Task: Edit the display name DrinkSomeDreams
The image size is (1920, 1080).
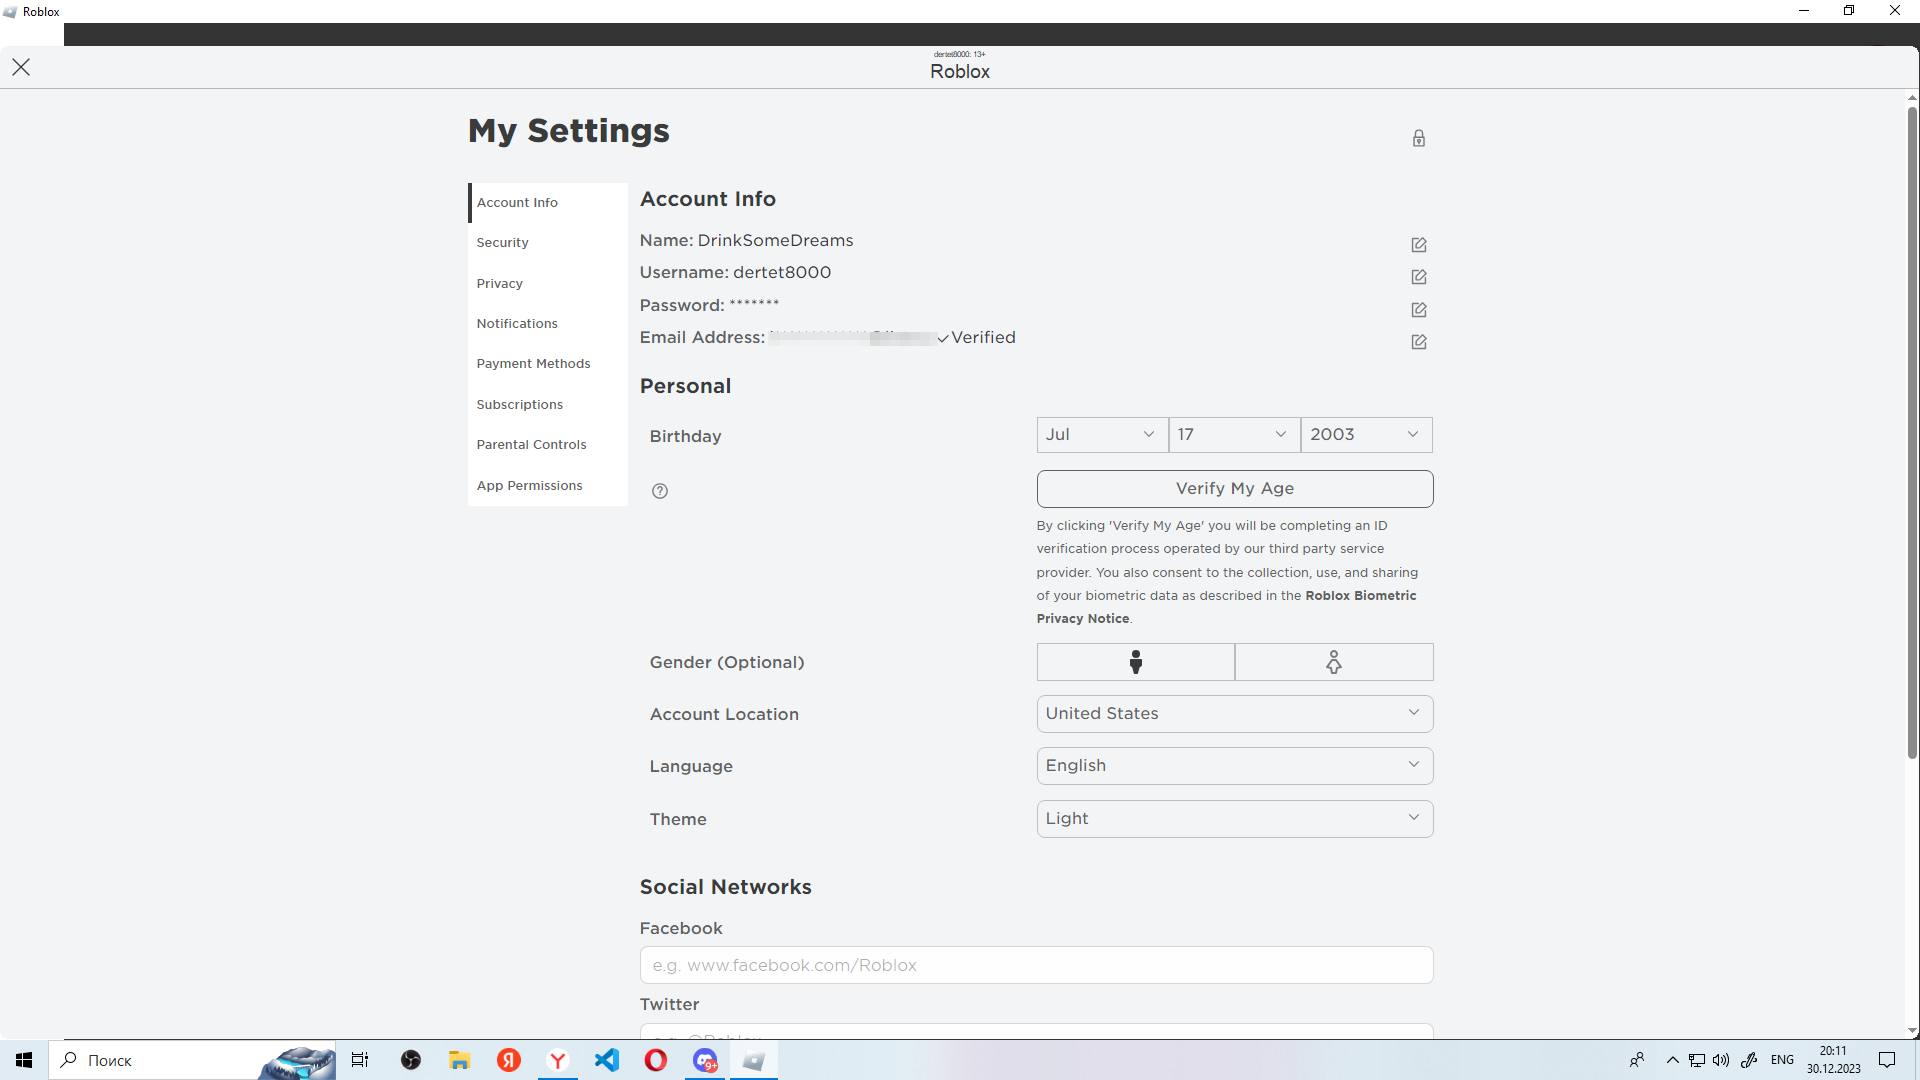Action: pyautogui.click(x=1418, y=245)
